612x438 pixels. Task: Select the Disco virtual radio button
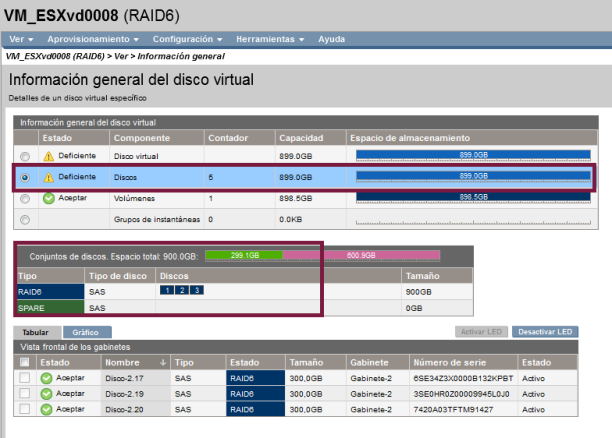[x=25, y=157]
